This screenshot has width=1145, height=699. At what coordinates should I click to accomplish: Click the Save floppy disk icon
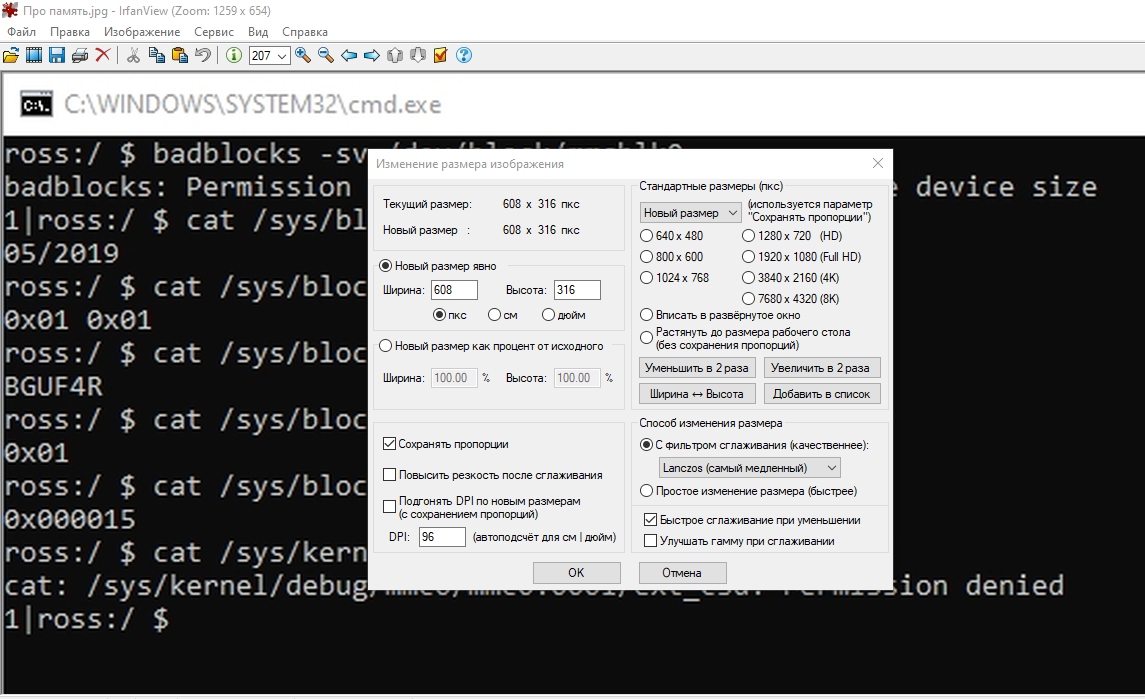pyautogui.click(x=57, y=56)
